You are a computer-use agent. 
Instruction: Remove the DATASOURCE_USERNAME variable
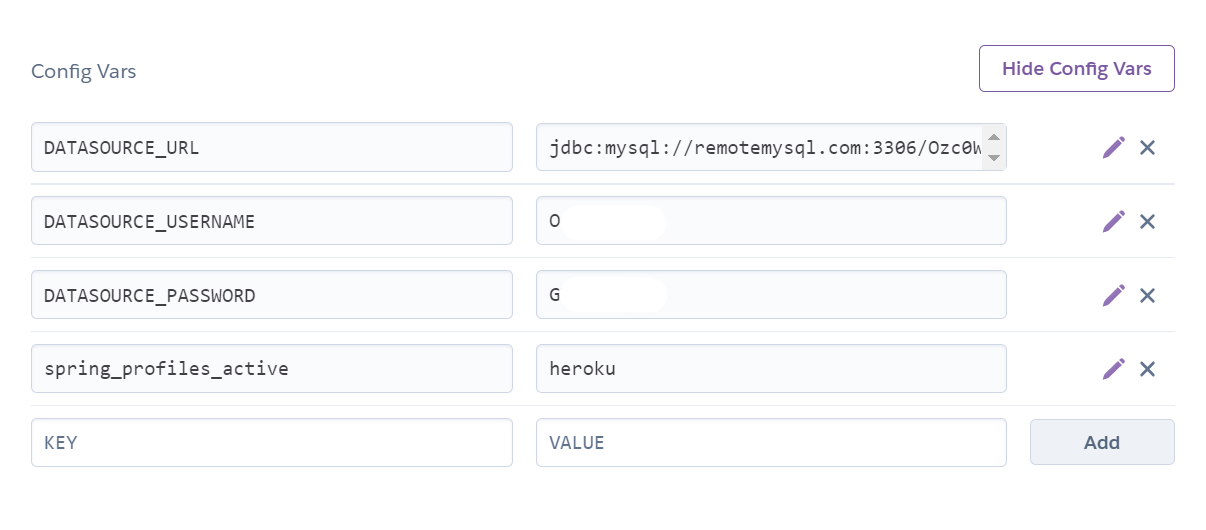pyautogui.click(x=1147, y=221)
